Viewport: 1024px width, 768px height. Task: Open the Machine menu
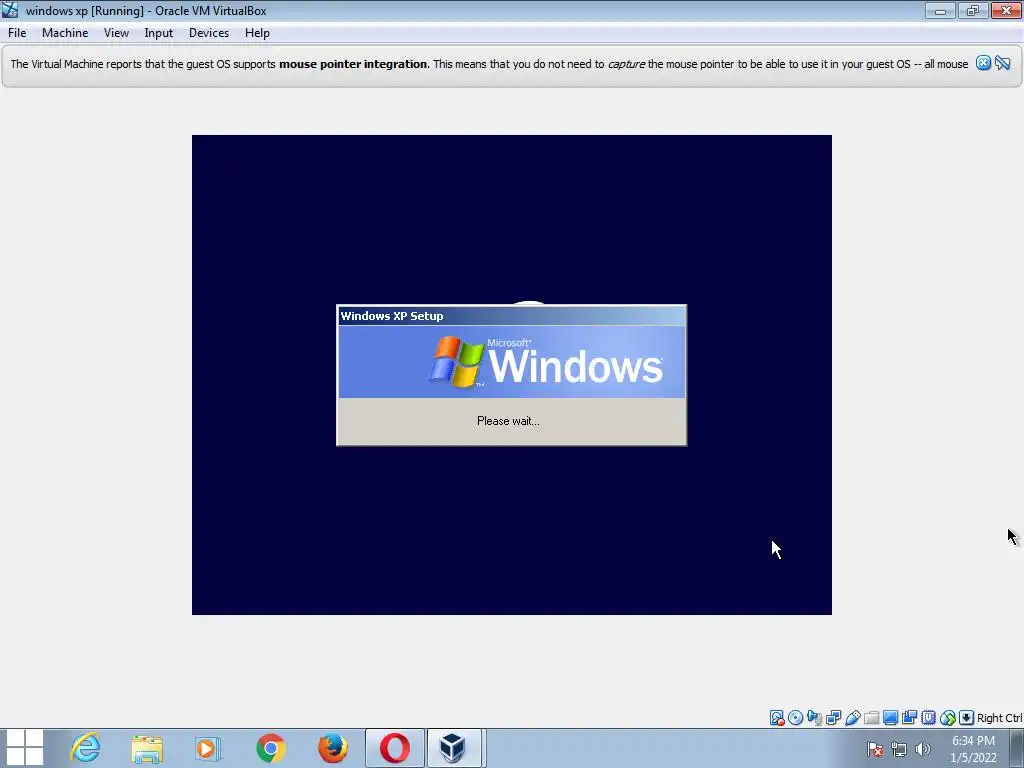point(65,33)
